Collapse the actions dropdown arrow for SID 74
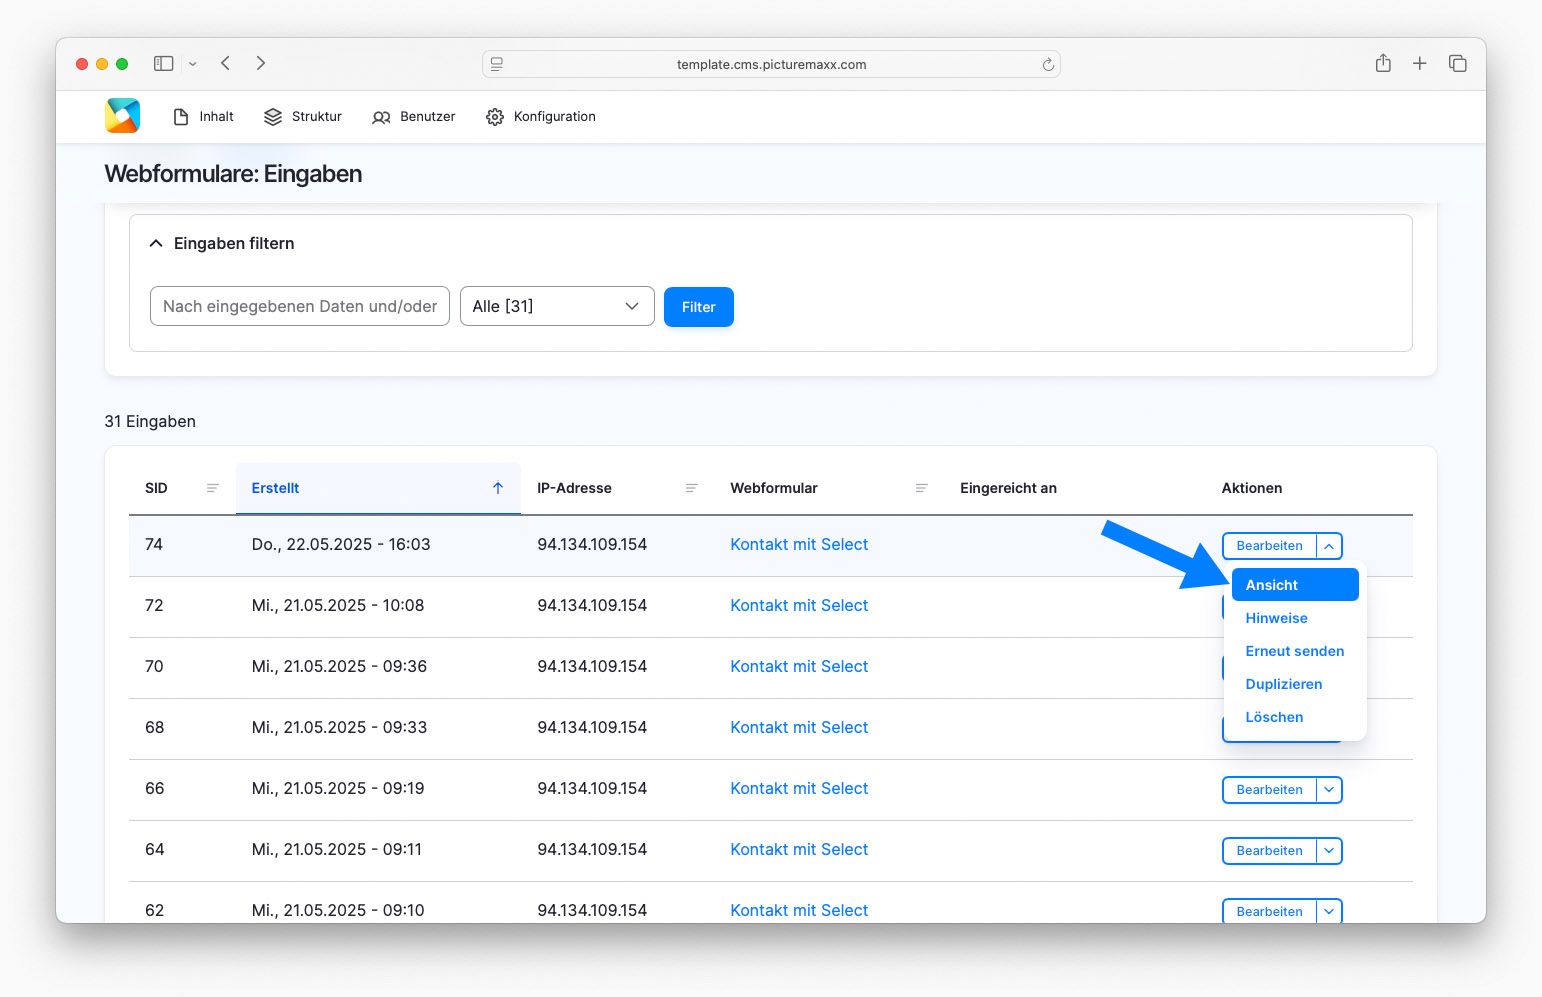1542x997 pixels. 1328,546
